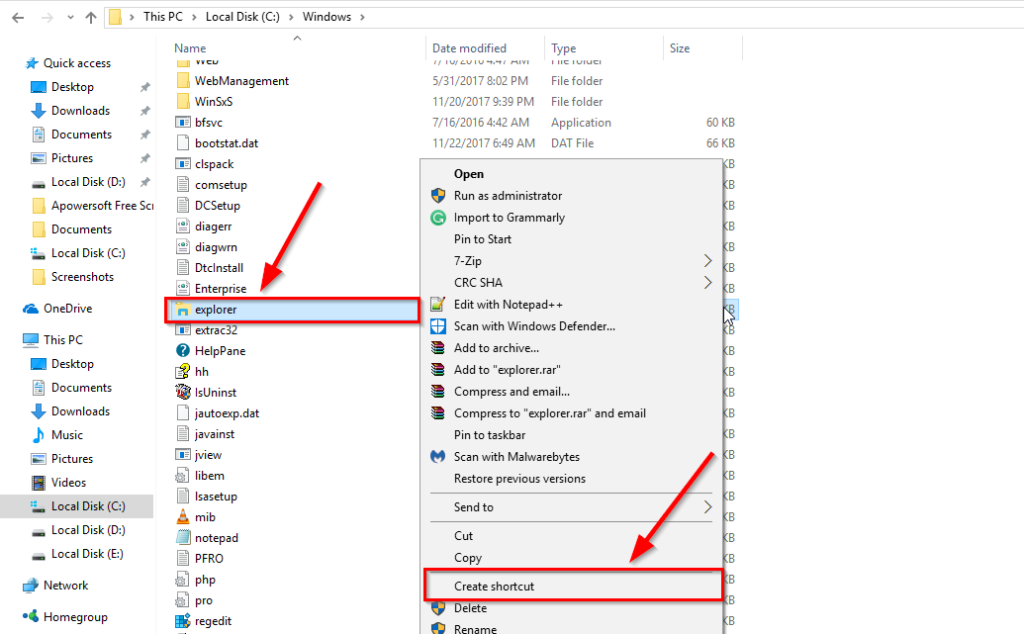Viewport: 1024px width, 634px height.
Task: Select the OneDrive cloud icon in the sidebar
Action: [x=30, y=308]
